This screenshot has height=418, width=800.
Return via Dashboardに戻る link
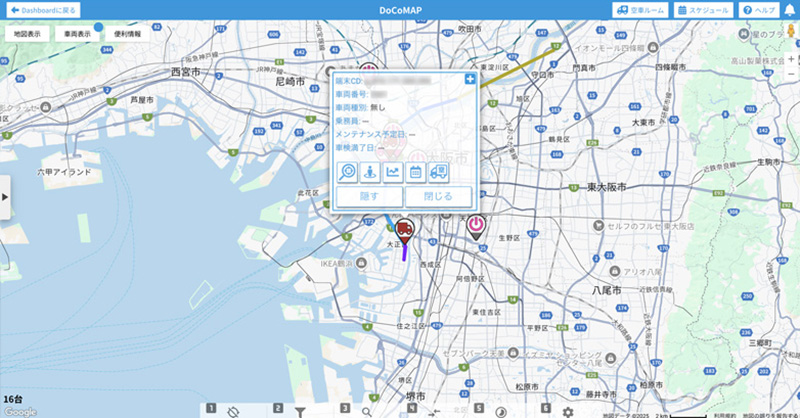[x=43, y=9]
